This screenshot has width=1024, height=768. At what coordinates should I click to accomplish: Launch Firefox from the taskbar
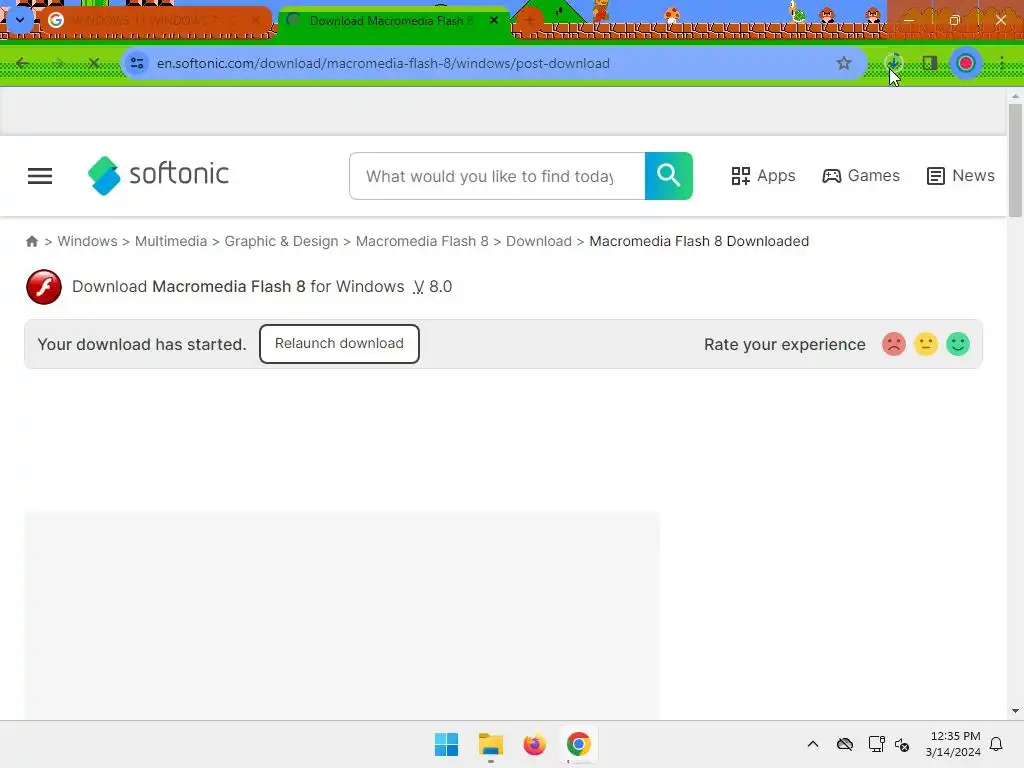(534, 744)
